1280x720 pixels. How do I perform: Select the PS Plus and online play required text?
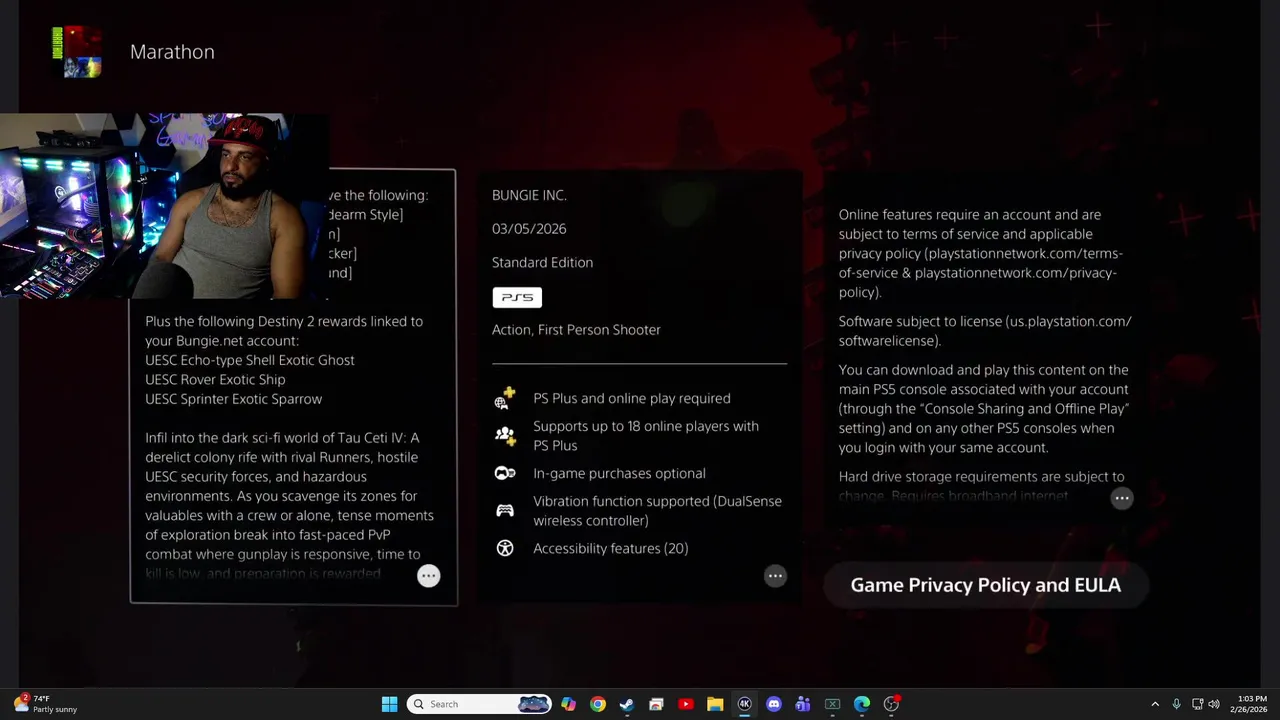[x=632, y=398]
